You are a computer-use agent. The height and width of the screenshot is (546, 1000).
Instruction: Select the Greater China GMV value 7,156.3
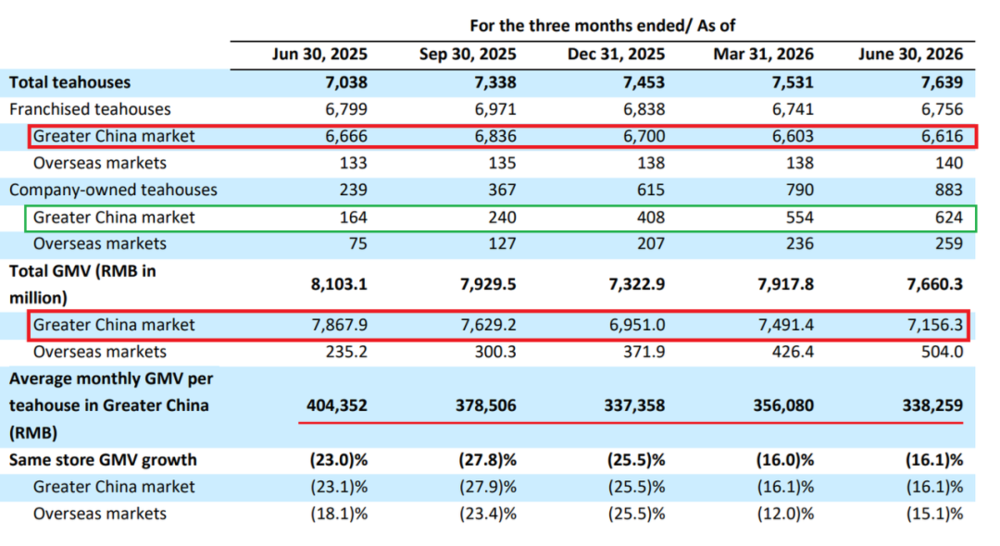point(935,325)
